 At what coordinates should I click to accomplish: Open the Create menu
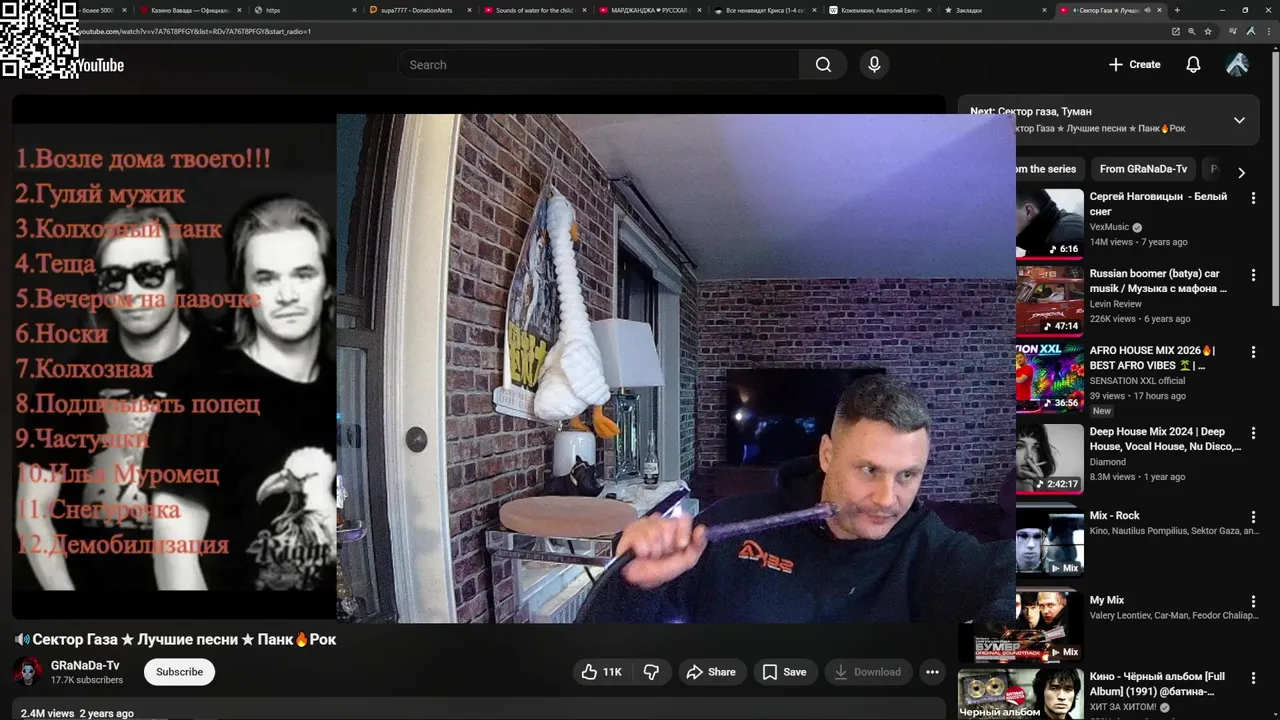click(x=1135, y=65)
